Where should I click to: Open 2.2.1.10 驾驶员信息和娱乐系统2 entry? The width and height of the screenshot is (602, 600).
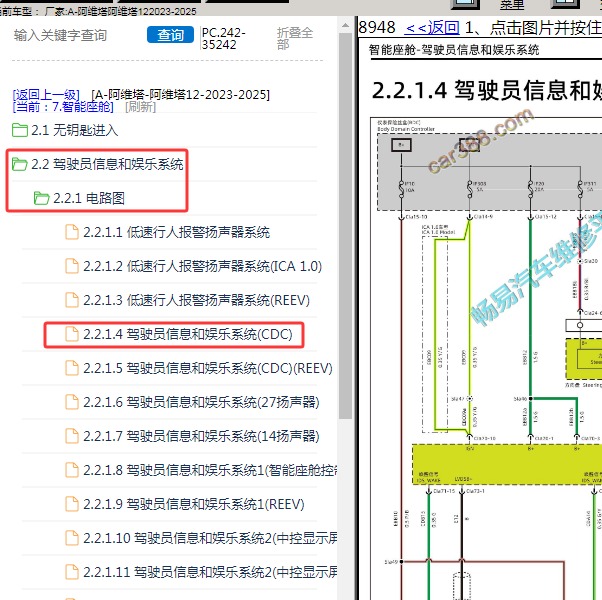(x=210, y=538)
